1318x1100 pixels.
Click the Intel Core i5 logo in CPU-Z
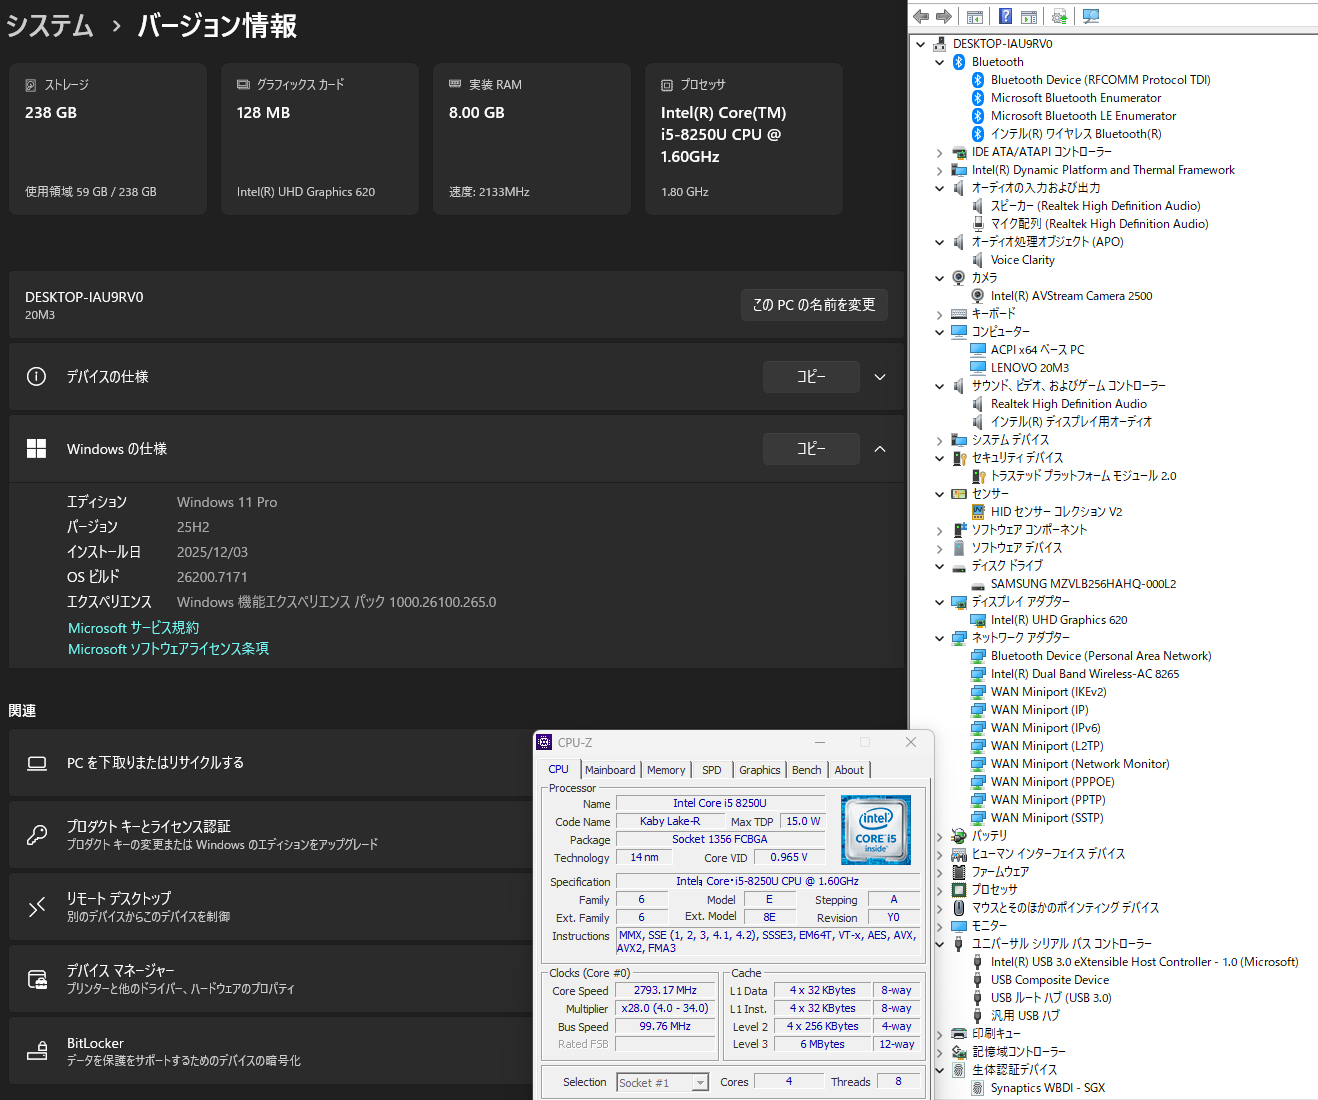876,830
